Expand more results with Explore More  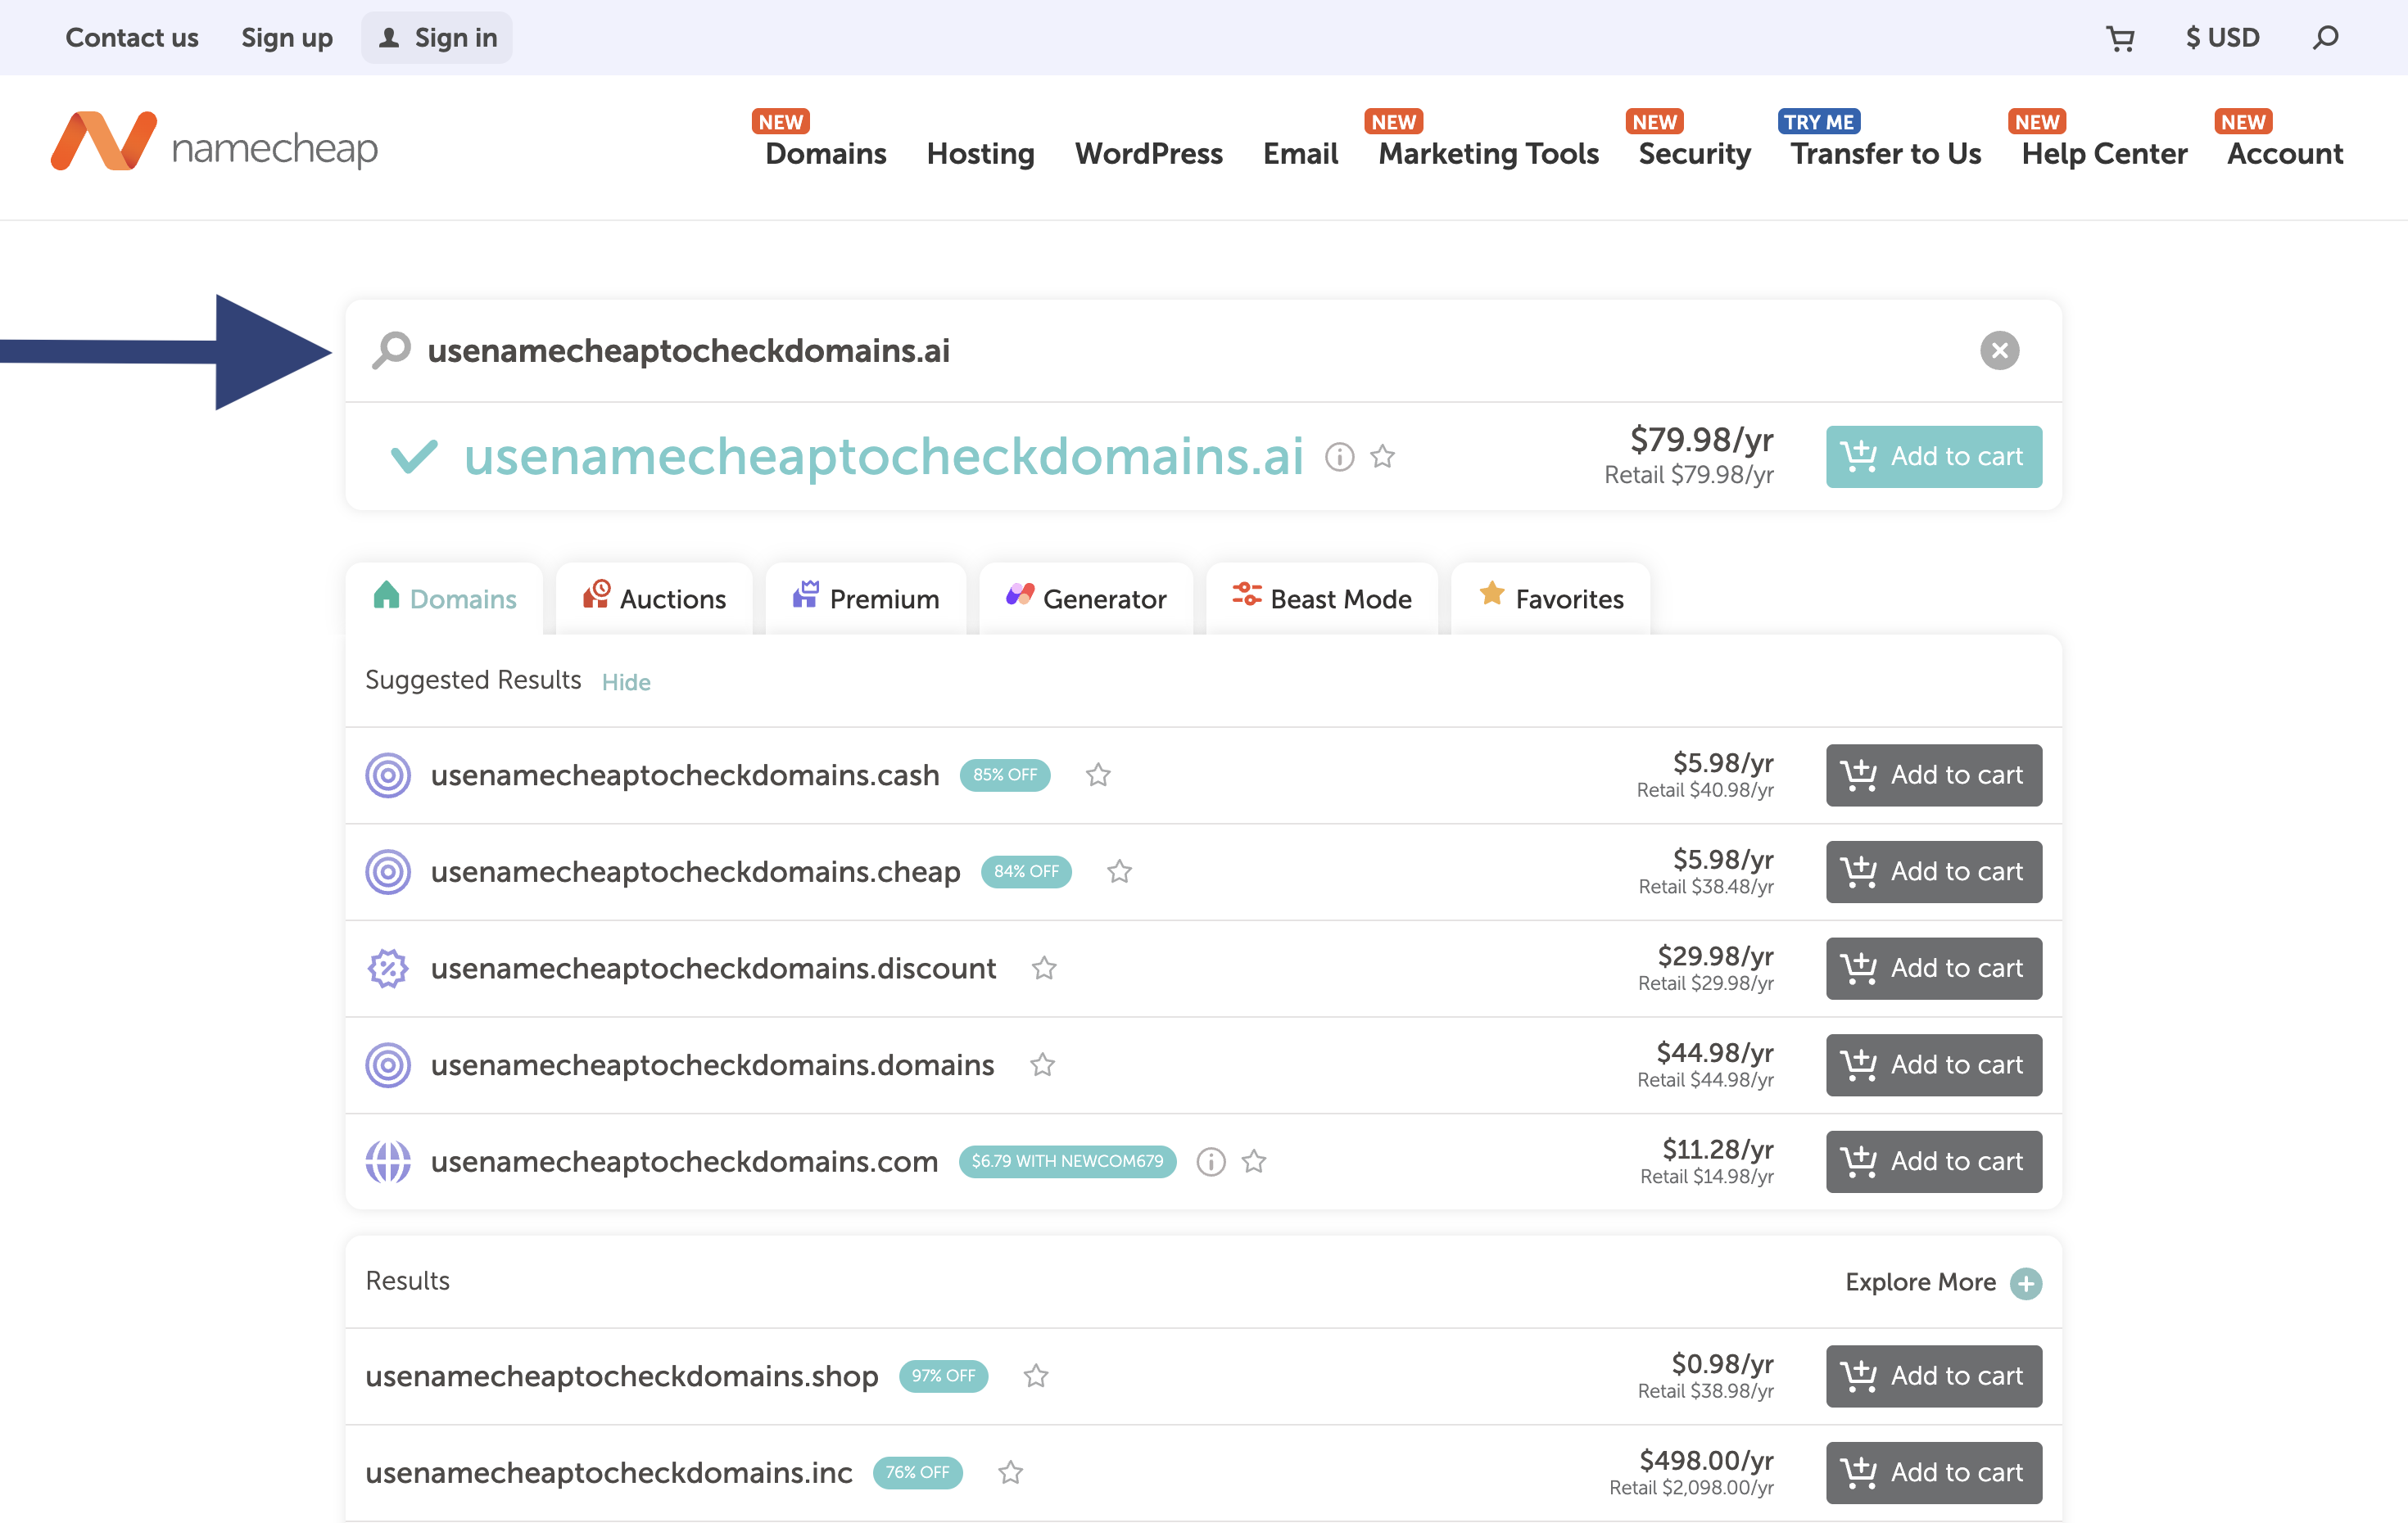click(x=1940, y=1282)
